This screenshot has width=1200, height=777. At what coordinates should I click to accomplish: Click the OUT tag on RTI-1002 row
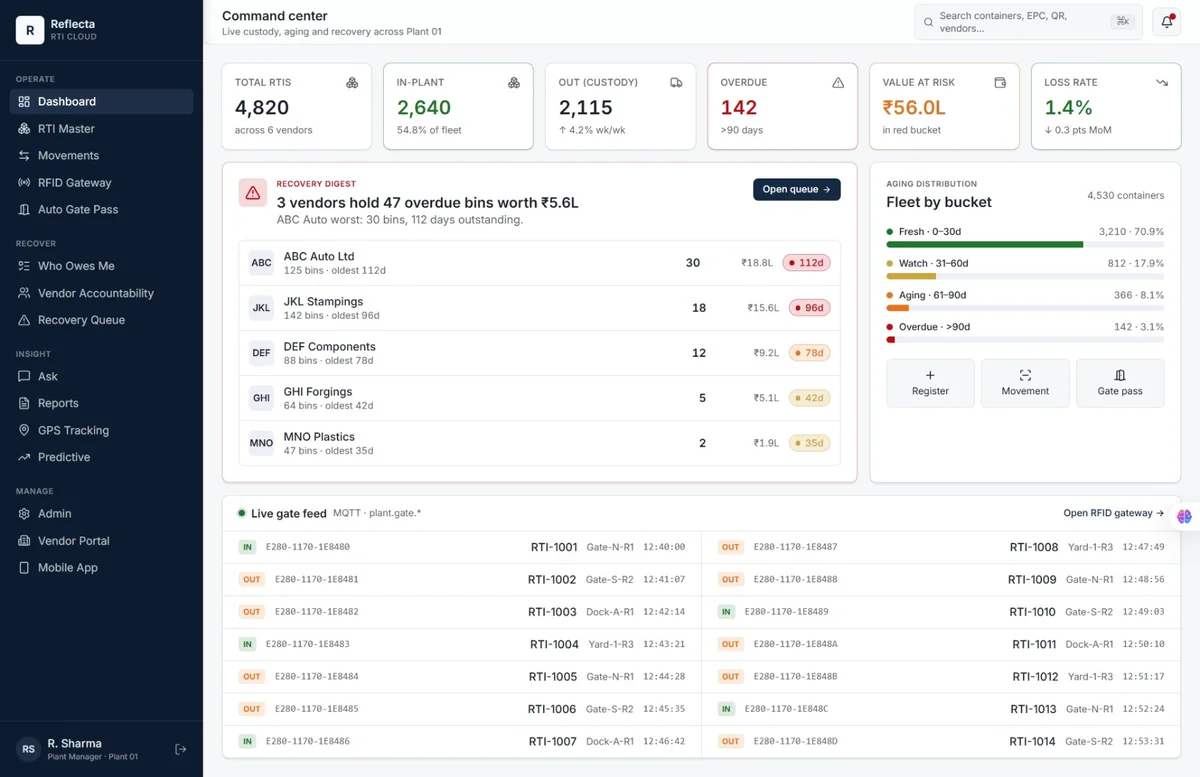coord(252,580)
